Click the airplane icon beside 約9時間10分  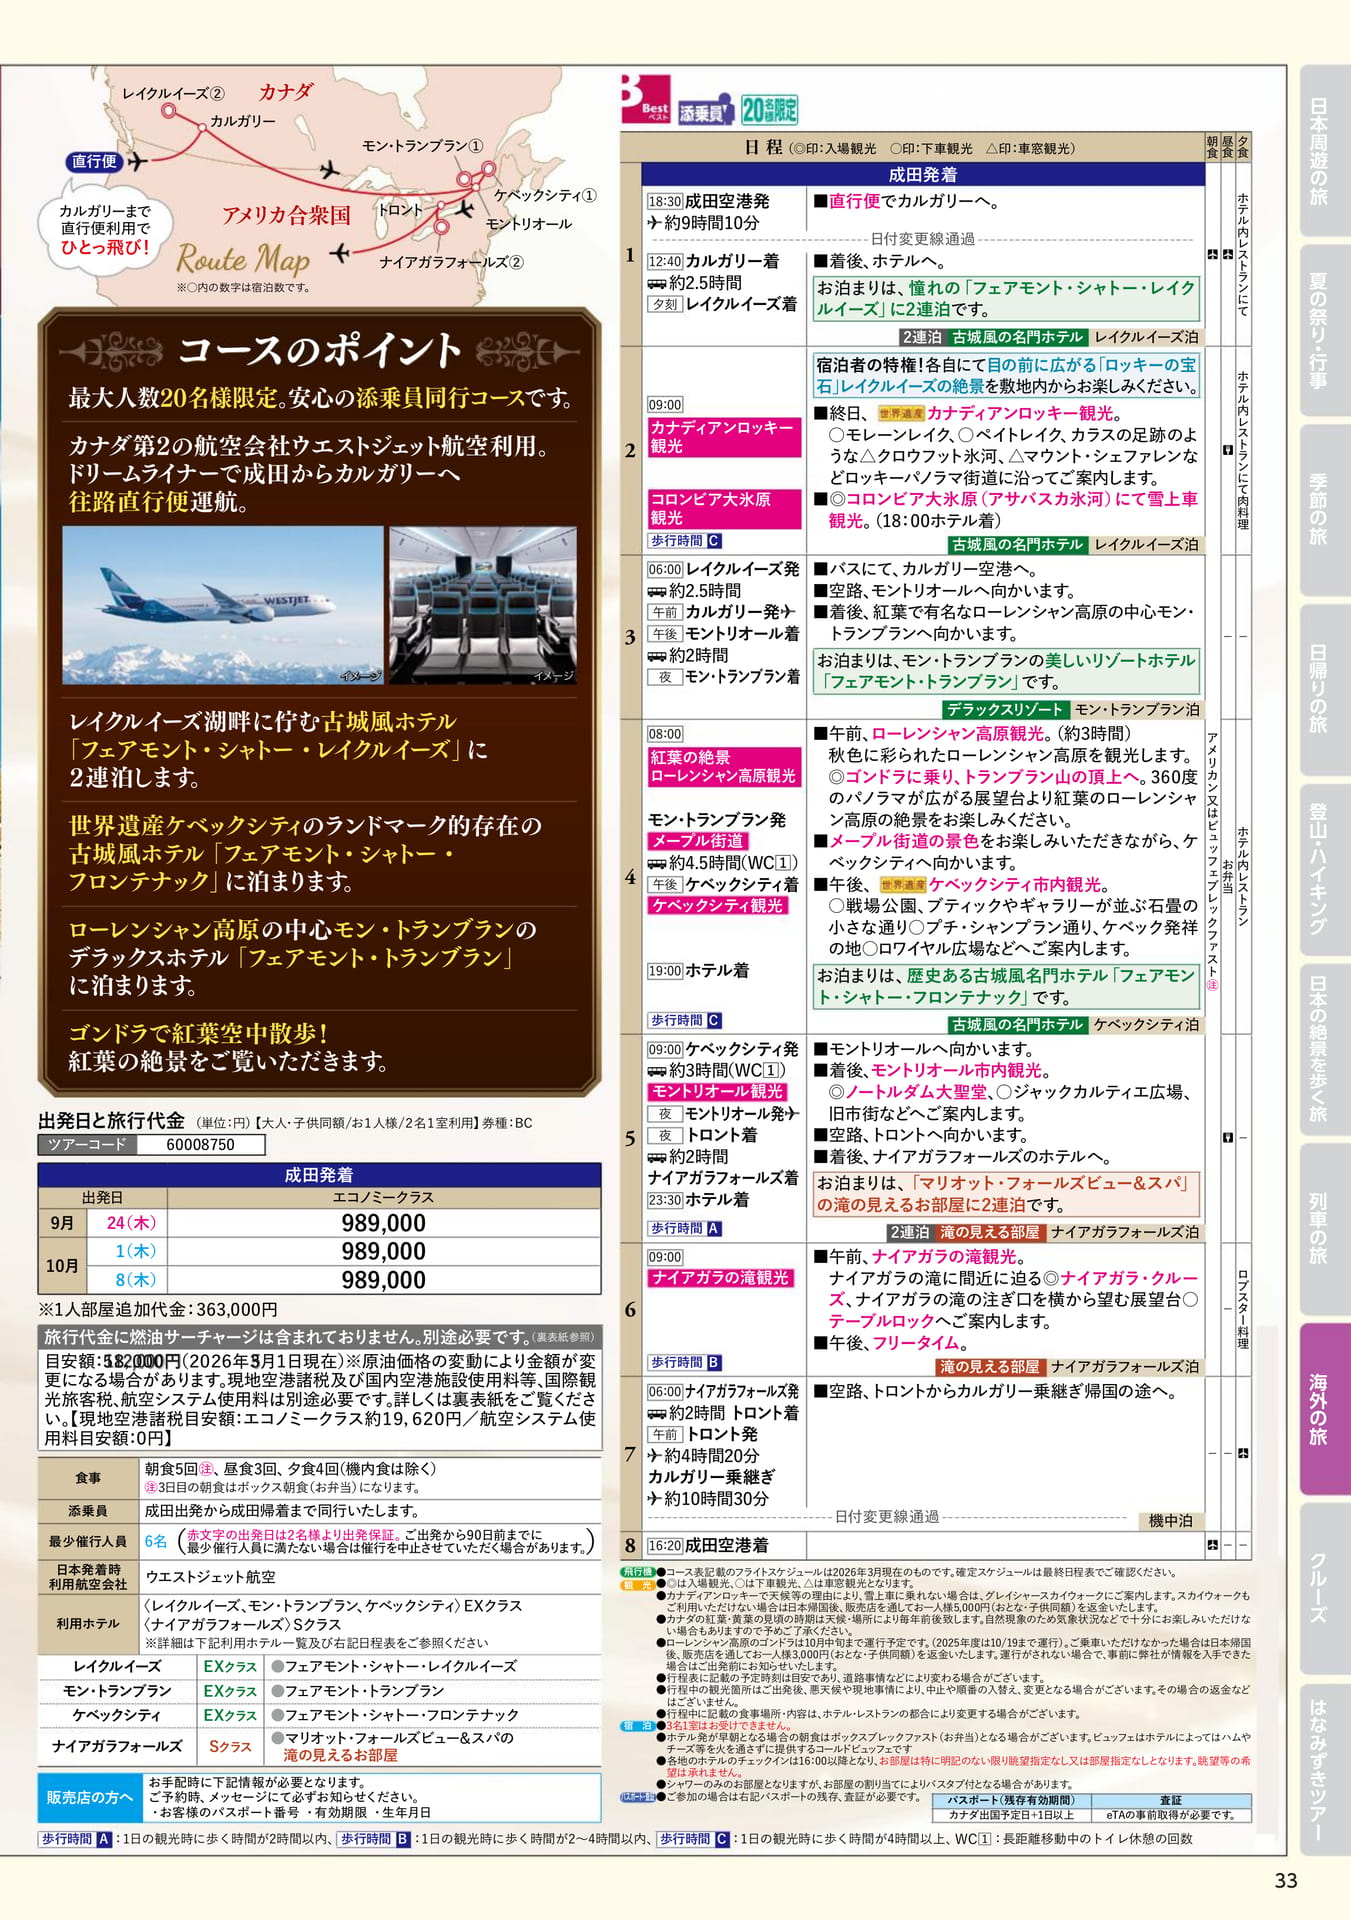[655, 223]
